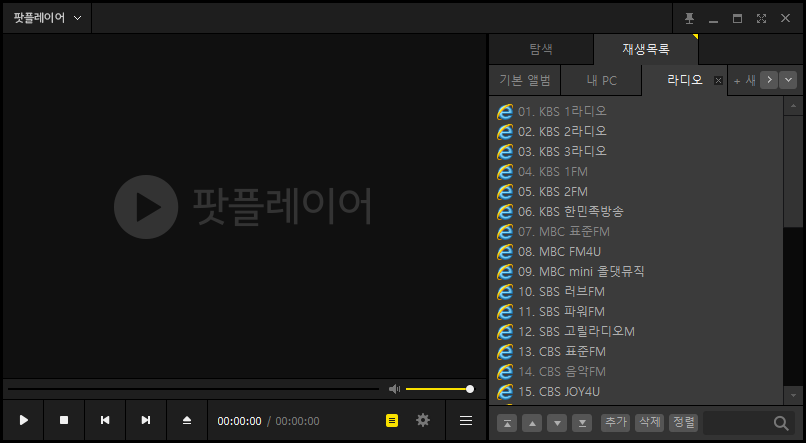Expand the playlist tab list dropdown
The height and width of the screenshot is (443, 806).
point(788,80)
